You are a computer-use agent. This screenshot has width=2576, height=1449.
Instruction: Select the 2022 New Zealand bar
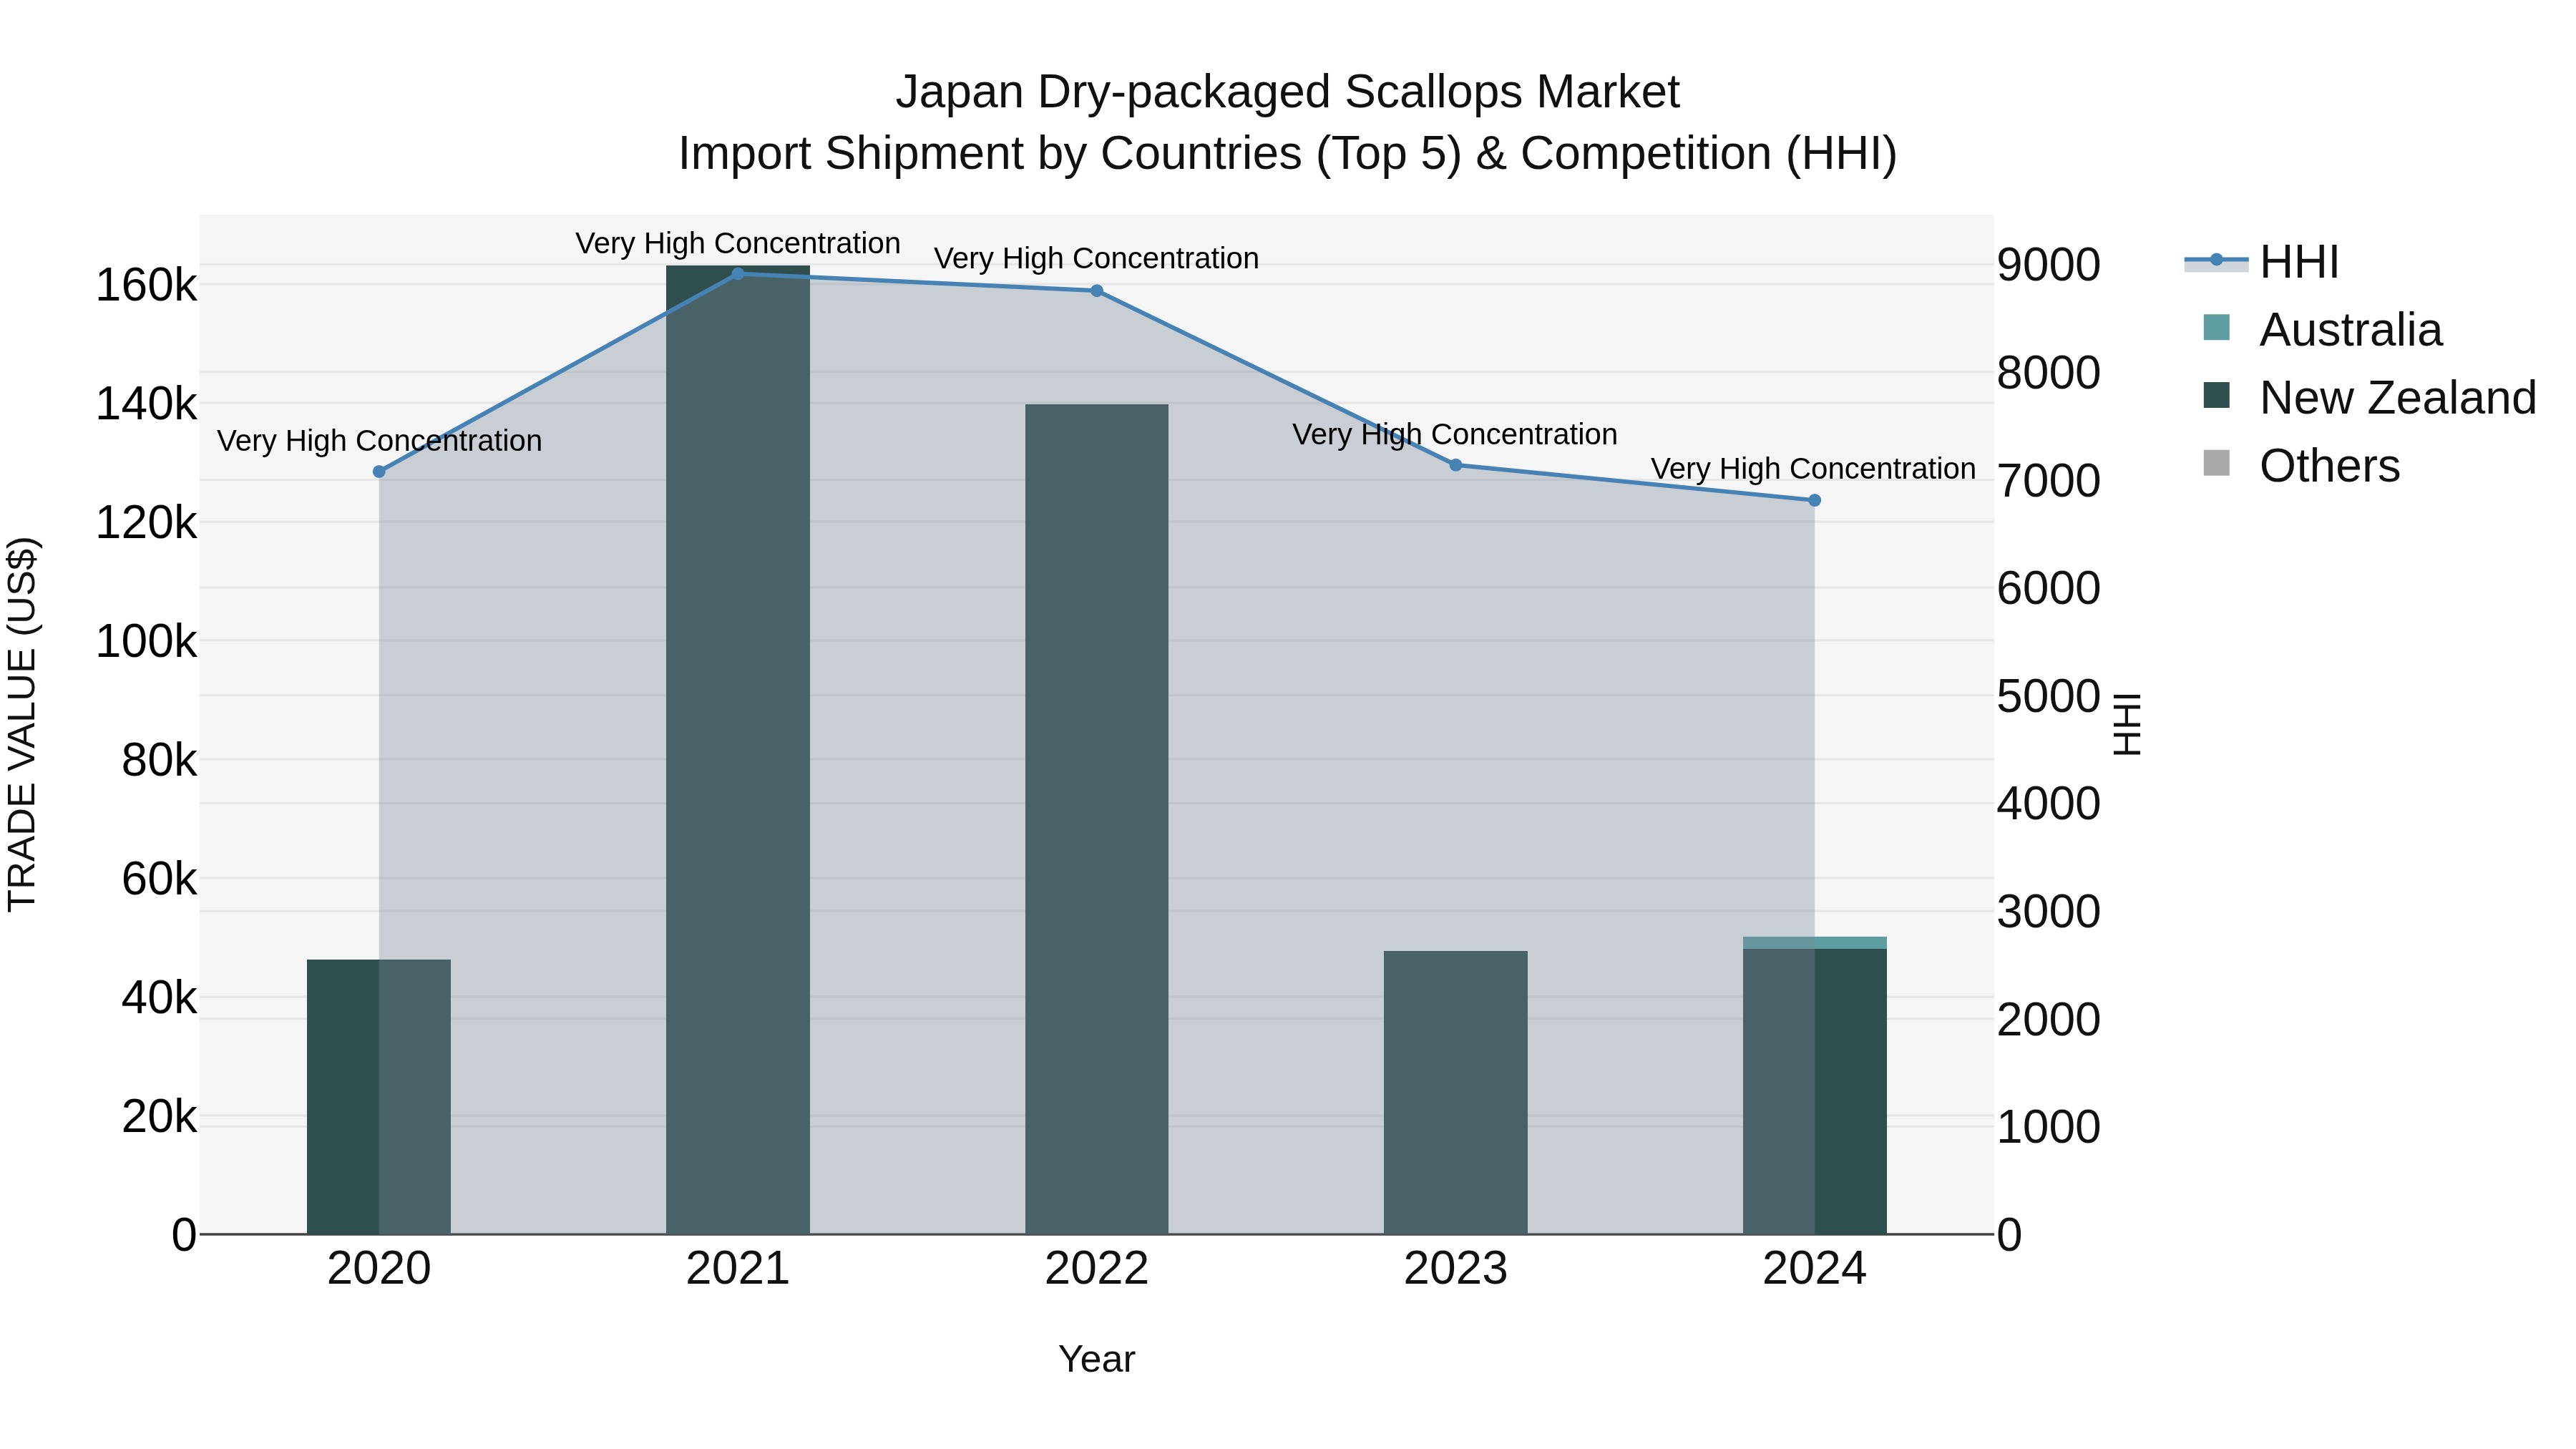1097,819
